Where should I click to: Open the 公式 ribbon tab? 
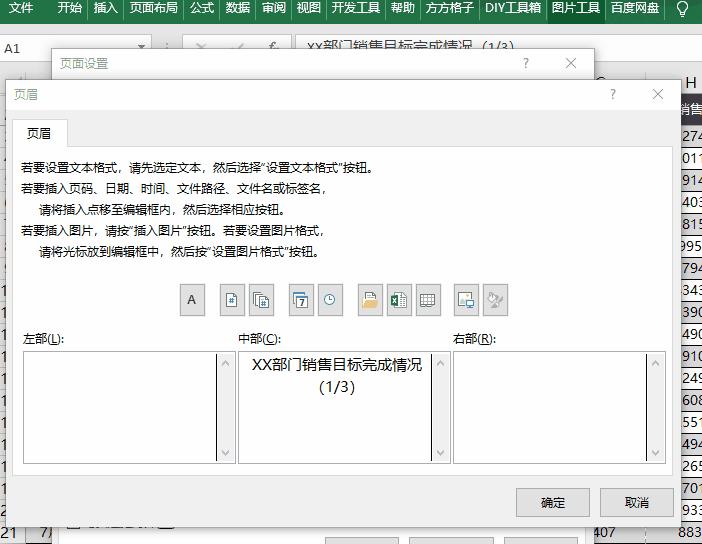[202, 8]
